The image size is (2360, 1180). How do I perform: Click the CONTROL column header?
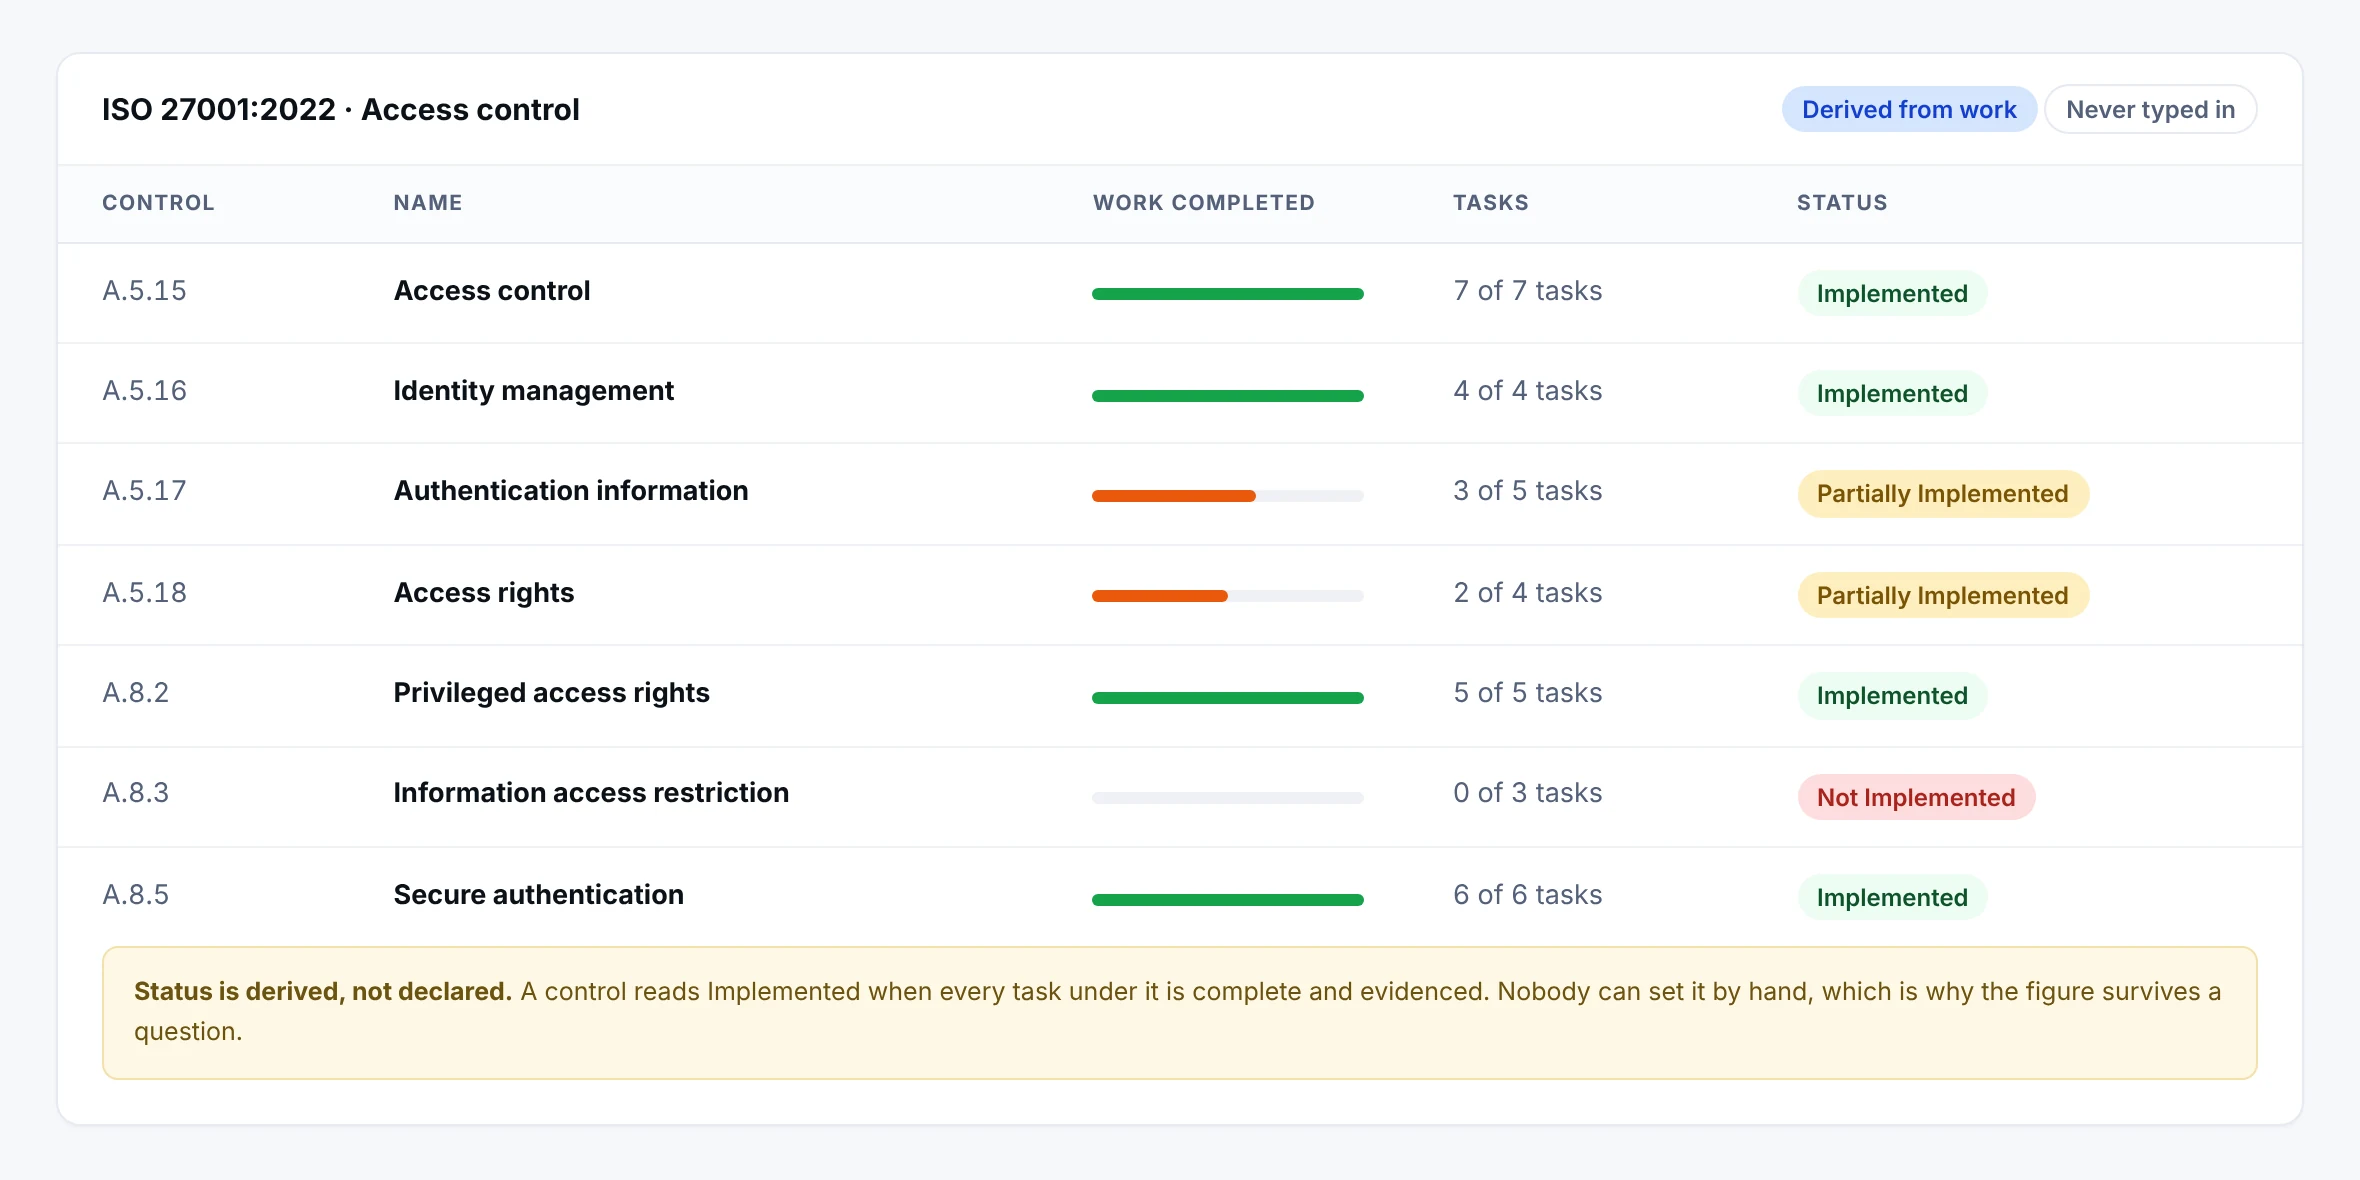tap(158, 203)
